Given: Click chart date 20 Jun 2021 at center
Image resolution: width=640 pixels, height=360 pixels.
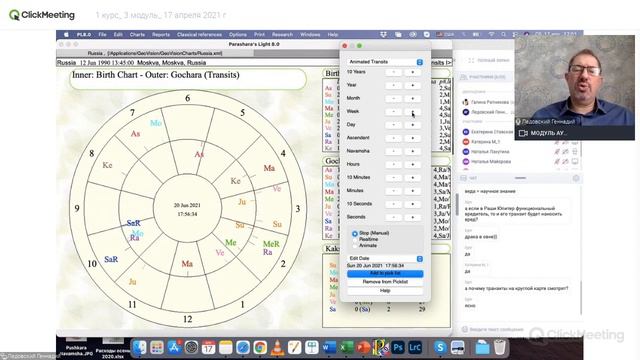Looking at the screenshot, I should click(187, 205).
